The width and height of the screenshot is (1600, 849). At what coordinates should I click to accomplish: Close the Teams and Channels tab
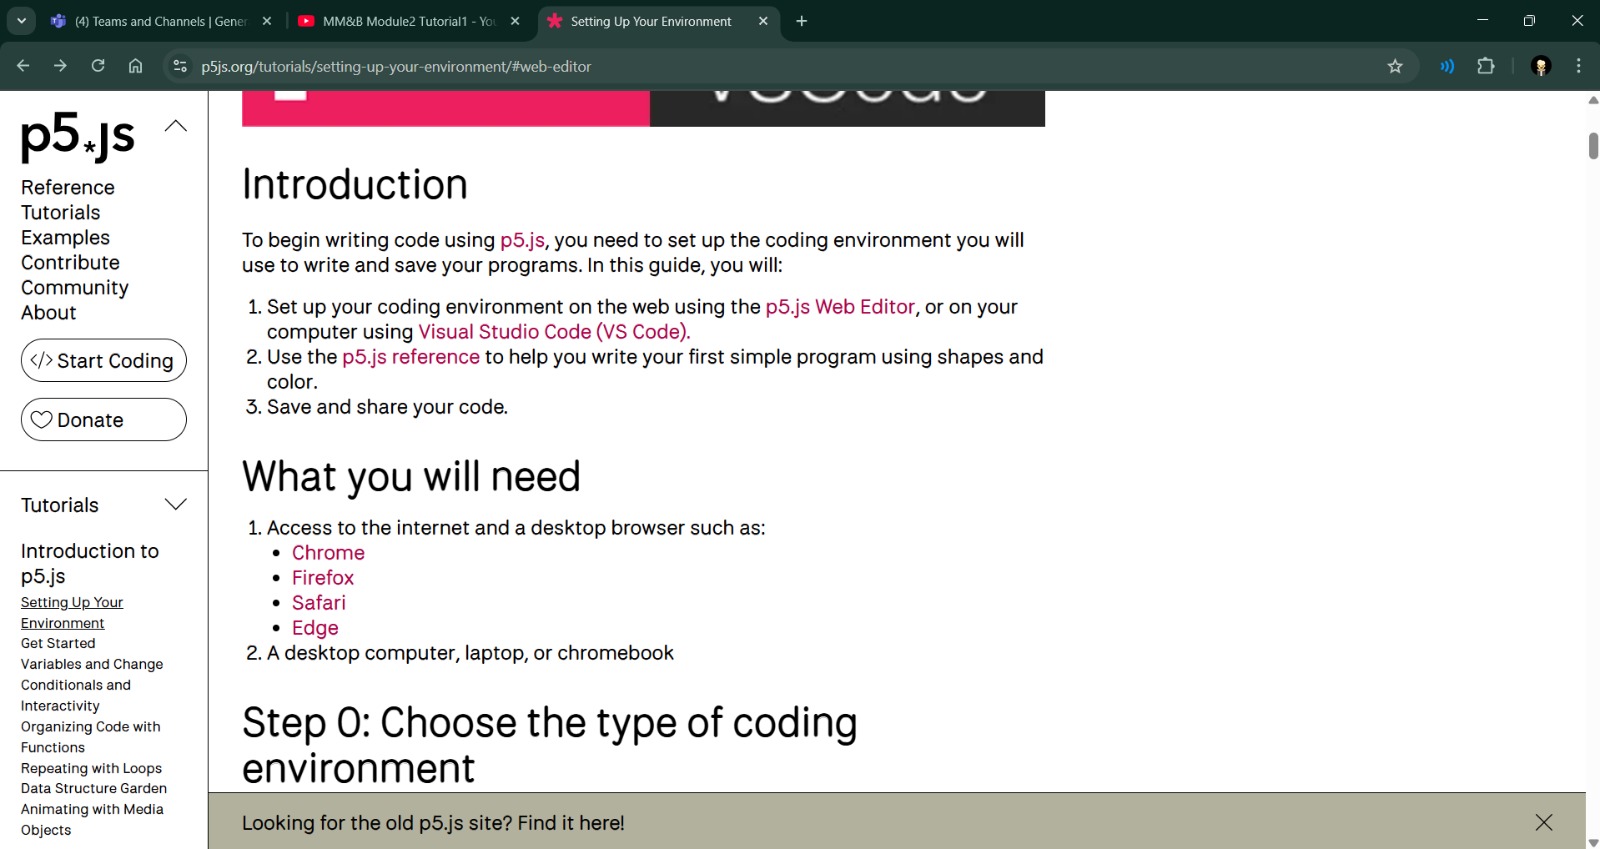(x=267, y=21)
